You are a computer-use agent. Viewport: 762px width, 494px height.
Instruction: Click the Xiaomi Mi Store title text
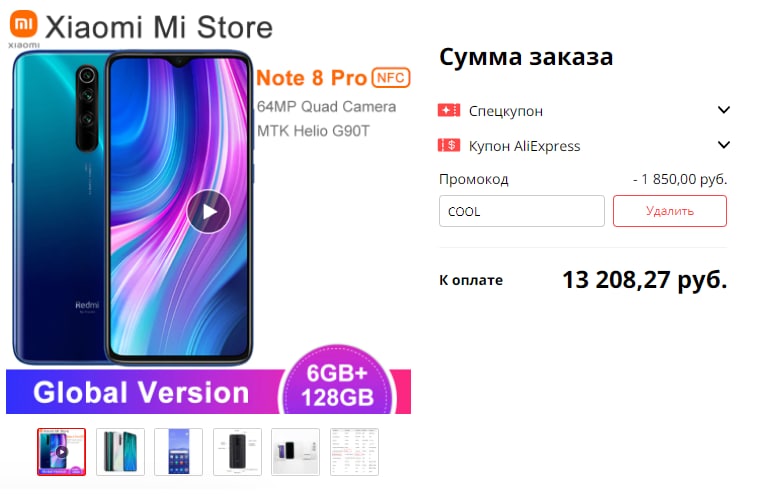(159, 27)
